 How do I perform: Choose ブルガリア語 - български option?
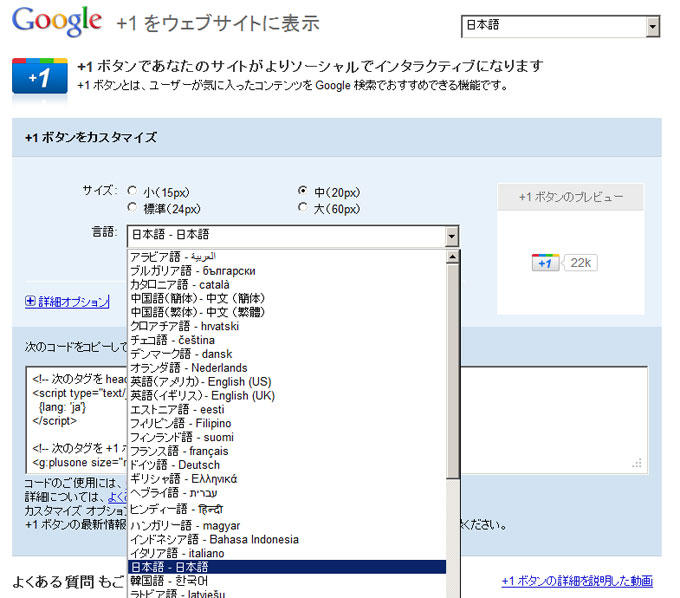tap(287, 271)
